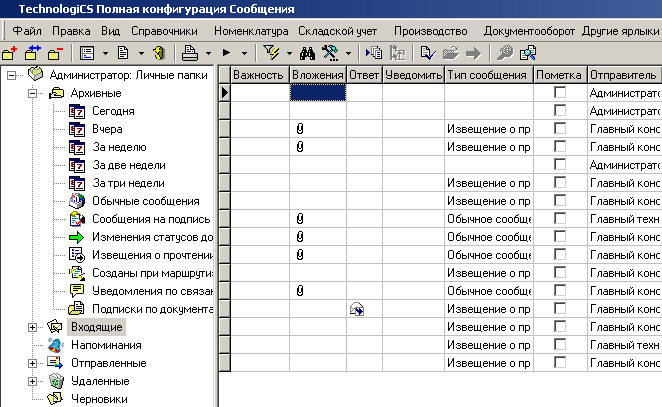Viewport: 662px width, 407px height.
Task: Tick Пометка checkbox in the last table row
Action: point(560,363)
